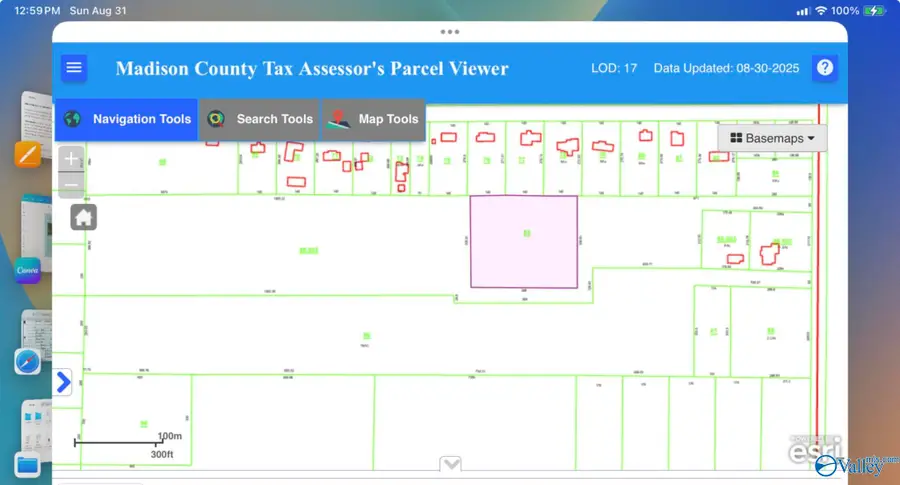Open Canva from the side dock

[27, 270]
